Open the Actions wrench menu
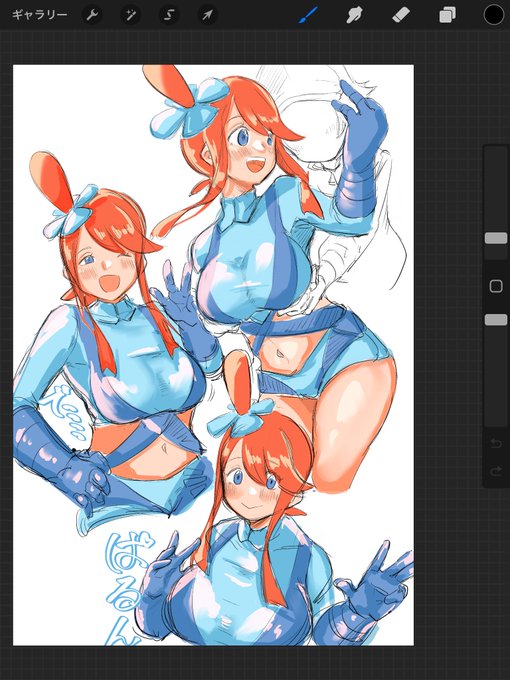 (92, 16)
